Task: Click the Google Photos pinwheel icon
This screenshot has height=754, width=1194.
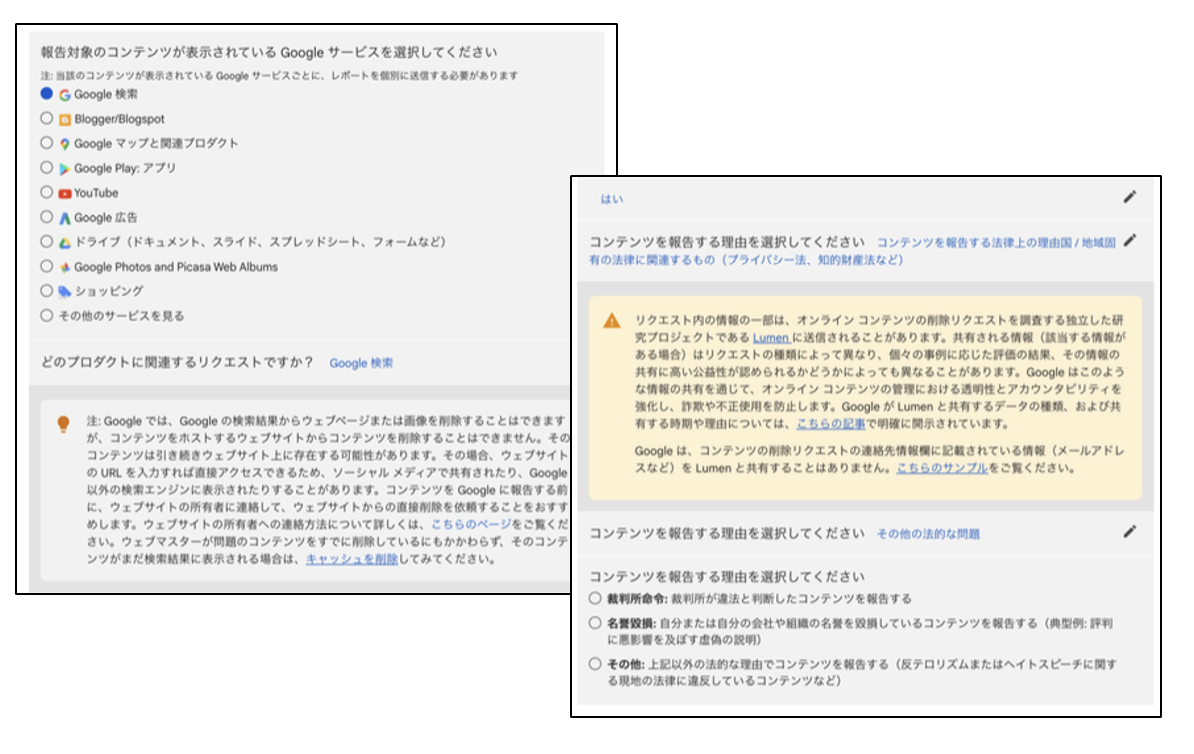Action: coord(65,267)
